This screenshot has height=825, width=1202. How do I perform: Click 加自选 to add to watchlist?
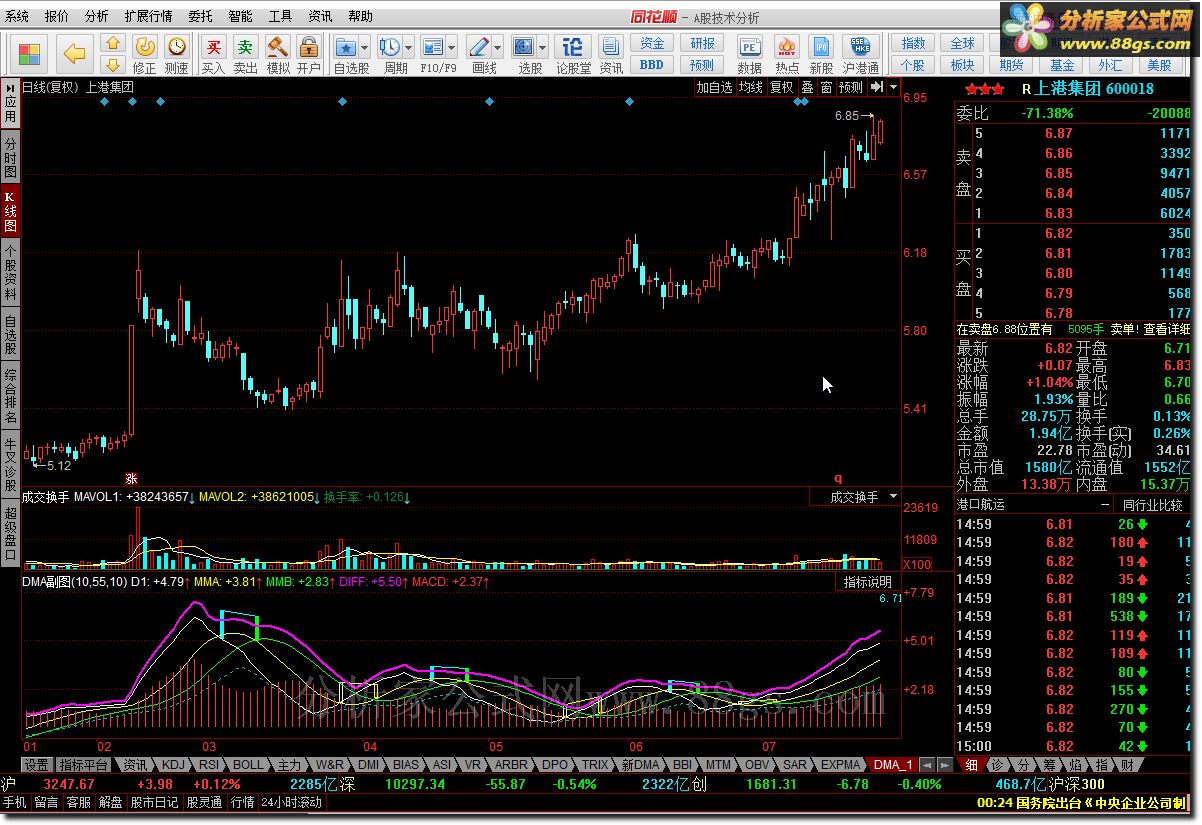[715, 88]
